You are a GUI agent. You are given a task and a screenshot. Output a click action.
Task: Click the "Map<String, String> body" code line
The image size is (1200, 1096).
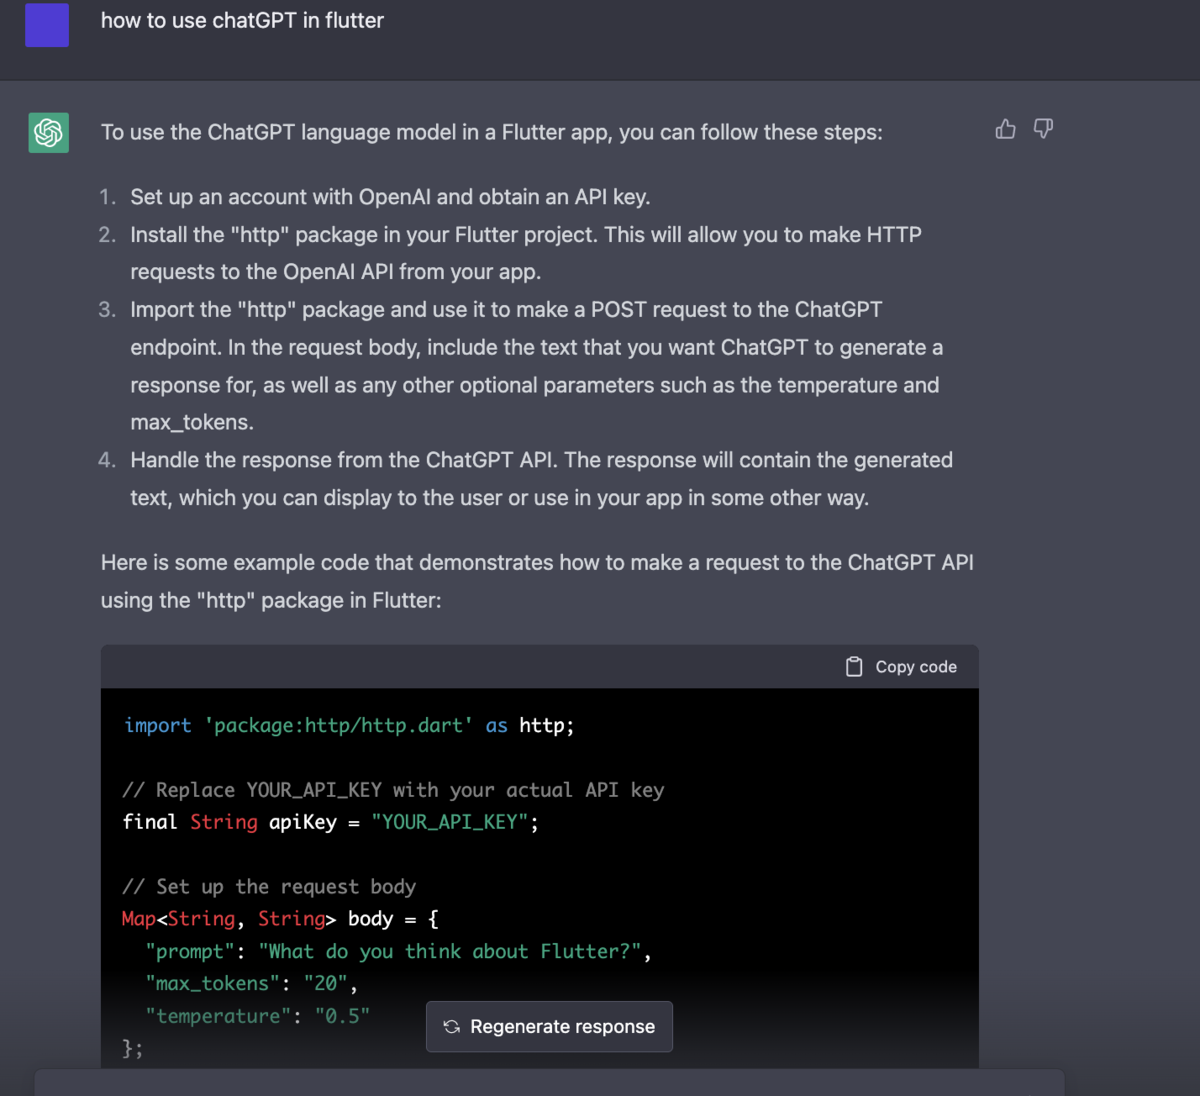click(x=280, y=919)
